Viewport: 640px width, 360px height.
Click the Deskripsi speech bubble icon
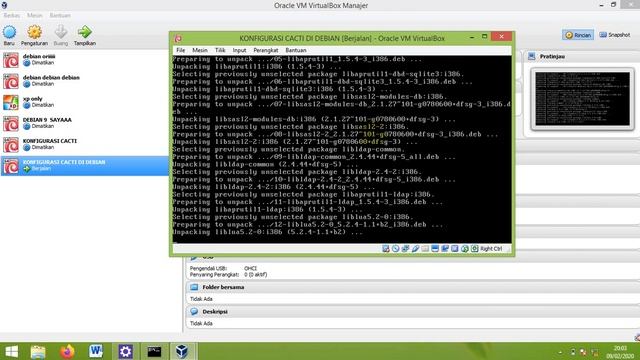click(x=194, y=312)
